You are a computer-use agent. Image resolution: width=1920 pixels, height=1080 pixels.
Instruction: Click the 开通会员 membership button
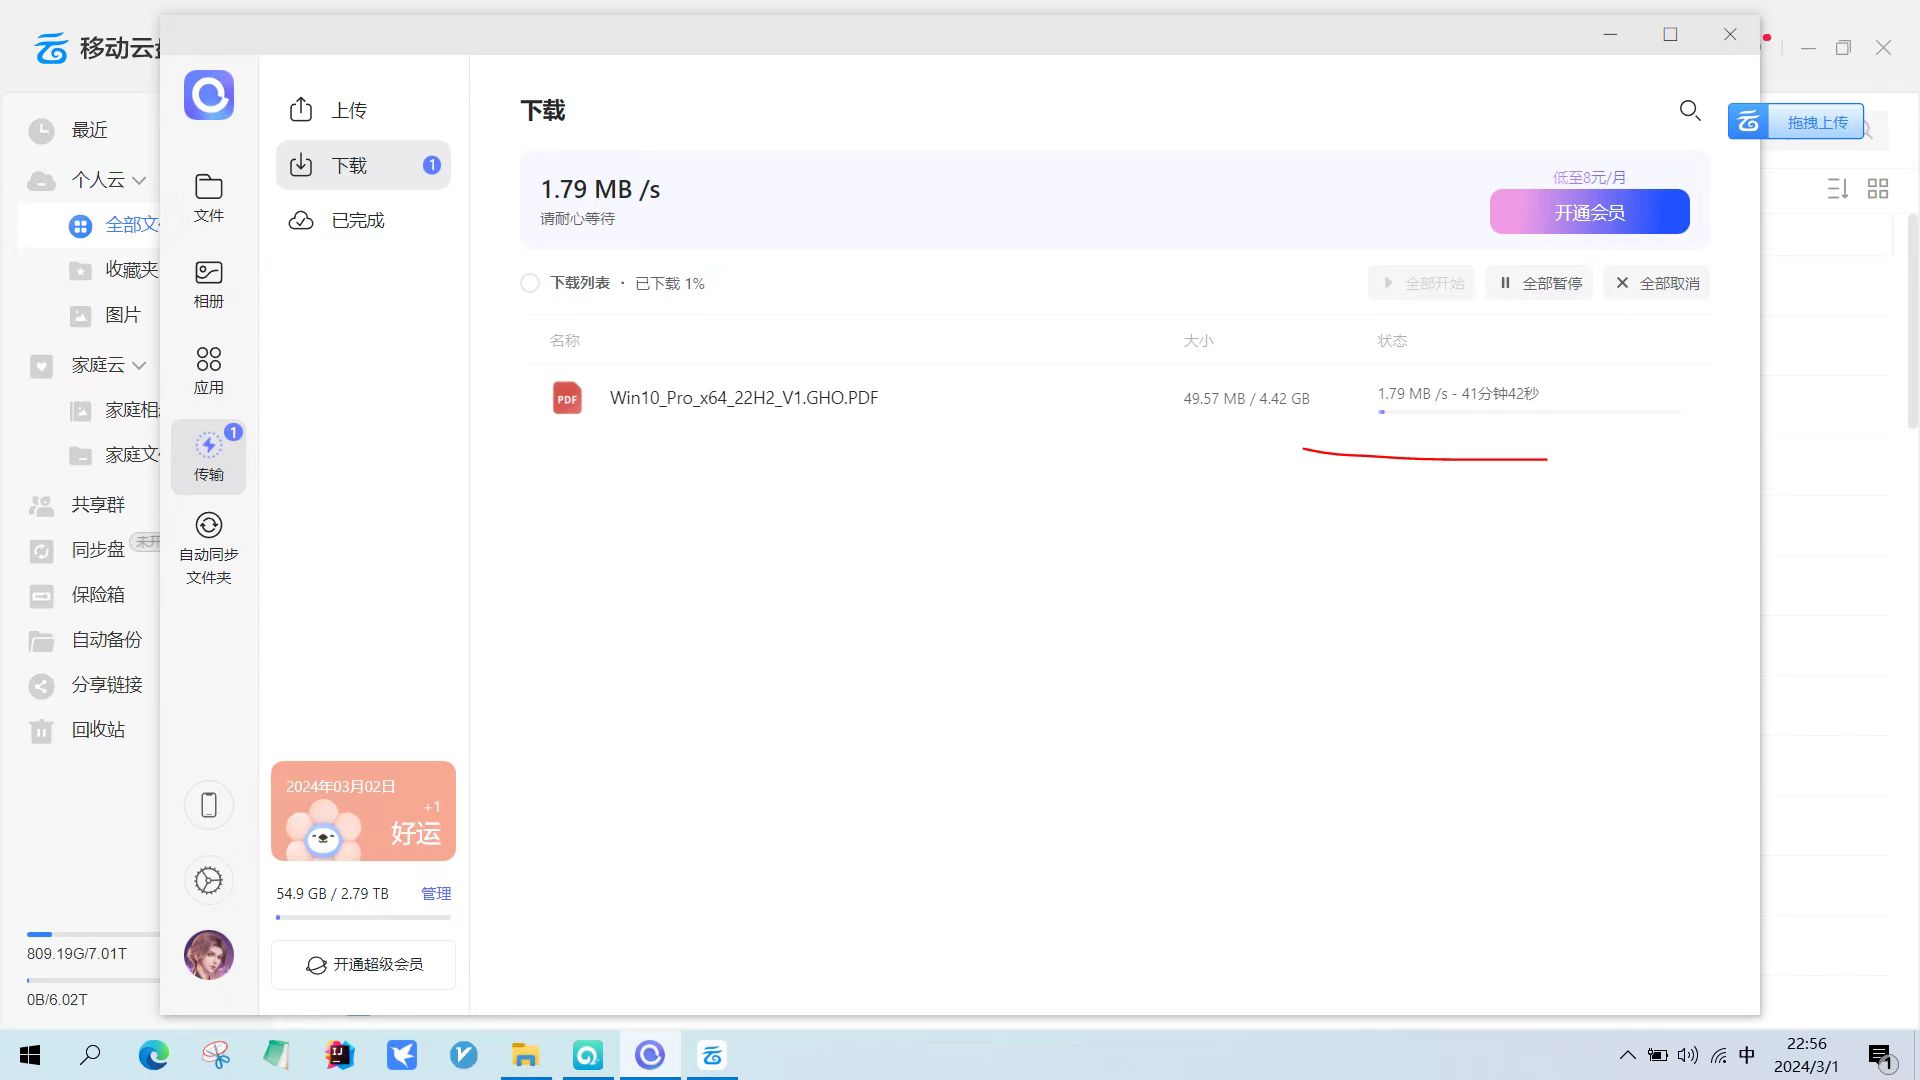point(1589,212)
